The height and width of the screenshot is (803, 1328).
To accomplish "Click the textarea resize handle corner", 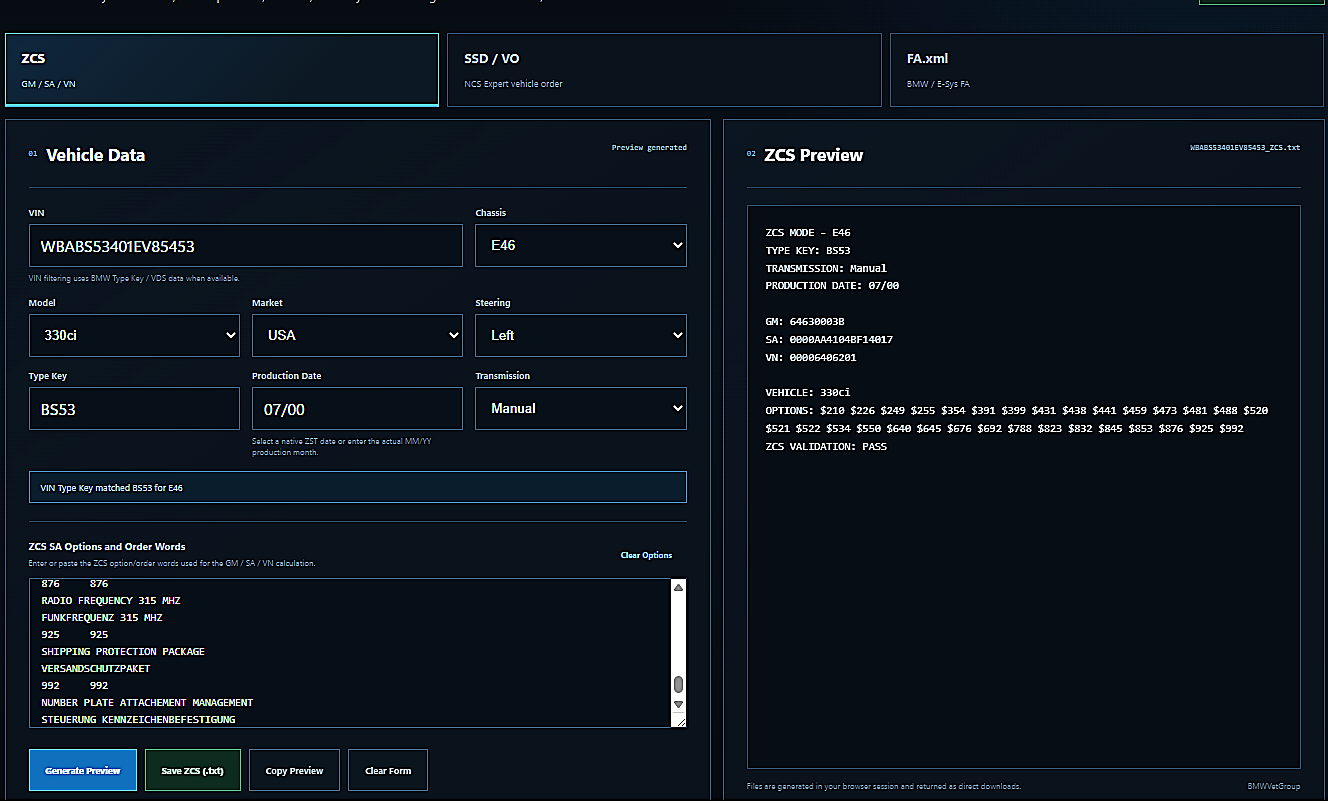I will (x=679, y=720).
